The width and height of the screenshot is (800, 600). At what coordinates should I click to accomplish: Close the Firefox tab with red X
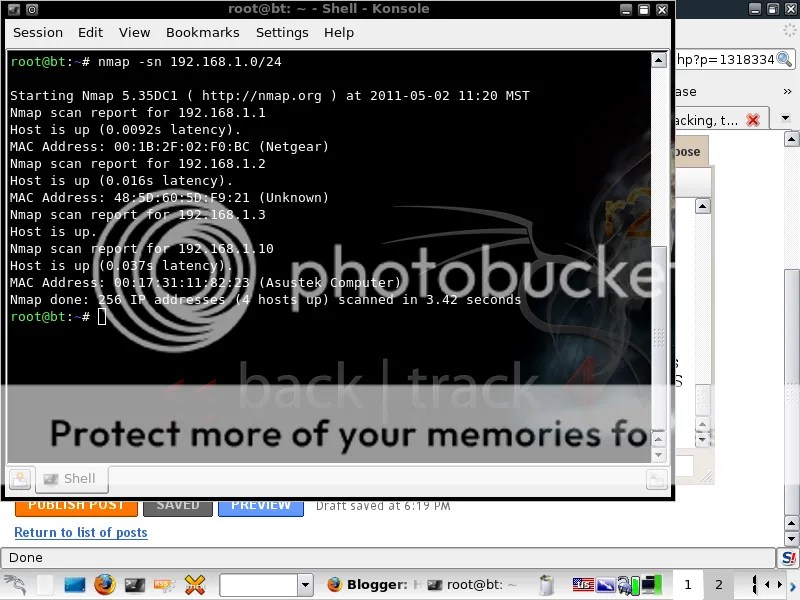point(753,120)
